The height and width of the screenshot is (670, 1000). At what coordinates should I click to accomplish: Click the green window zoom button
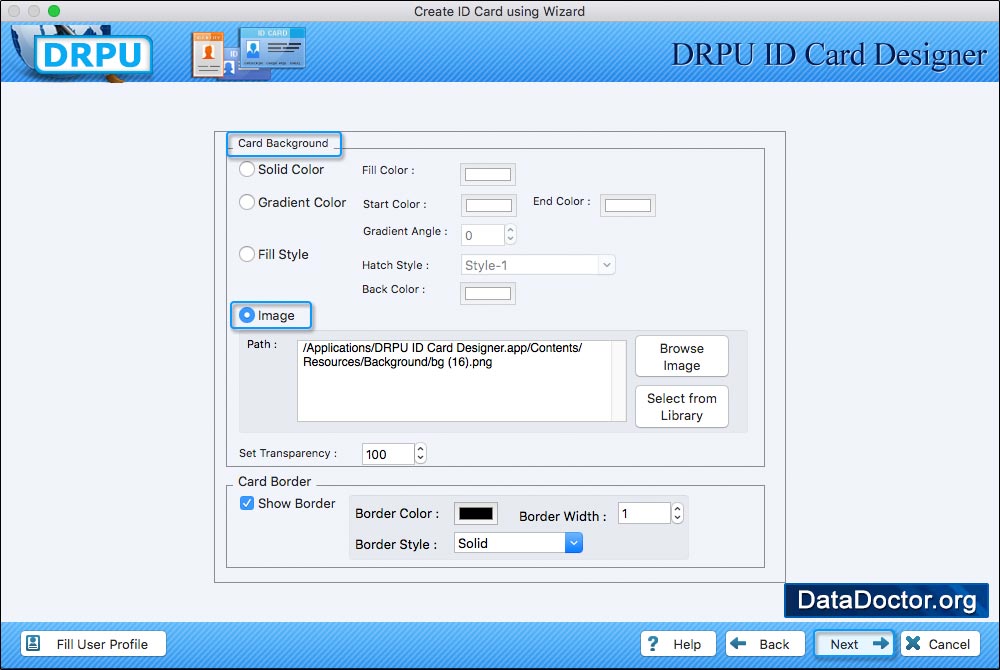[x=54, y=11]
